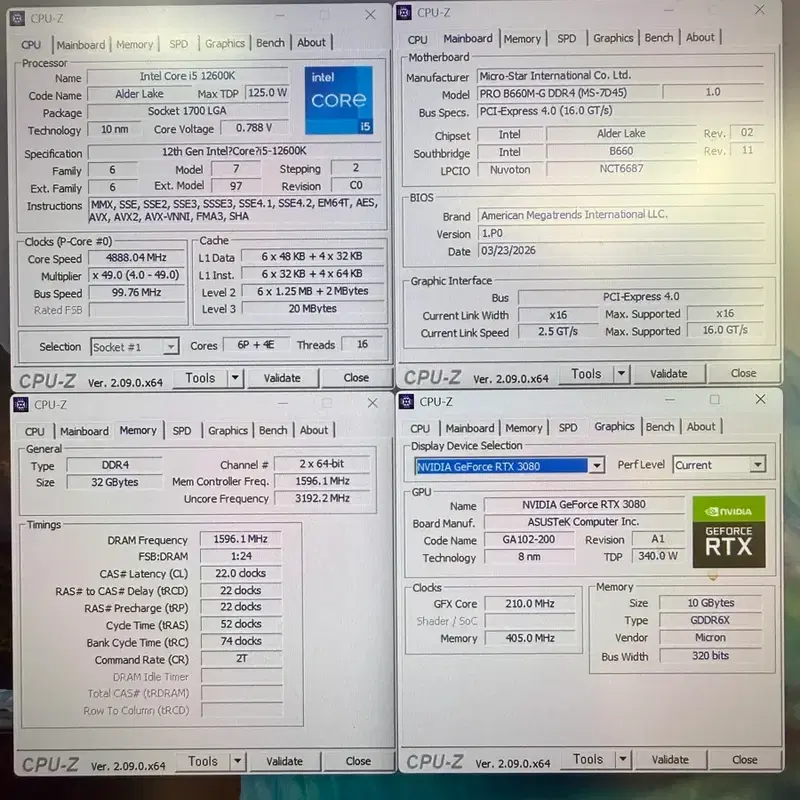This screenshot has width=800, height=800.
Task: Click CAS# Latency 22.0 clocks value
Action: (240, 573)
